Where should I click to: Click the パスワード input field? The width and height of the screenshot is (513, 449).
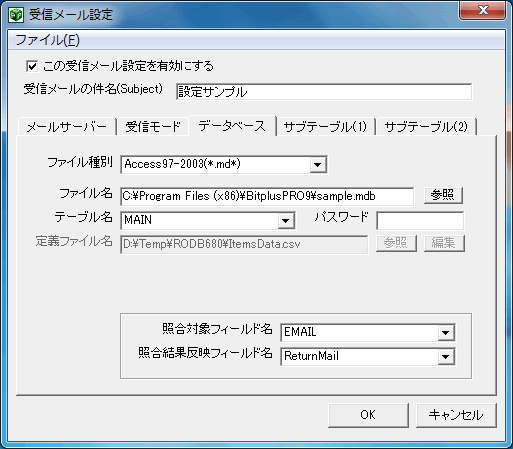(x=420, y=221)
